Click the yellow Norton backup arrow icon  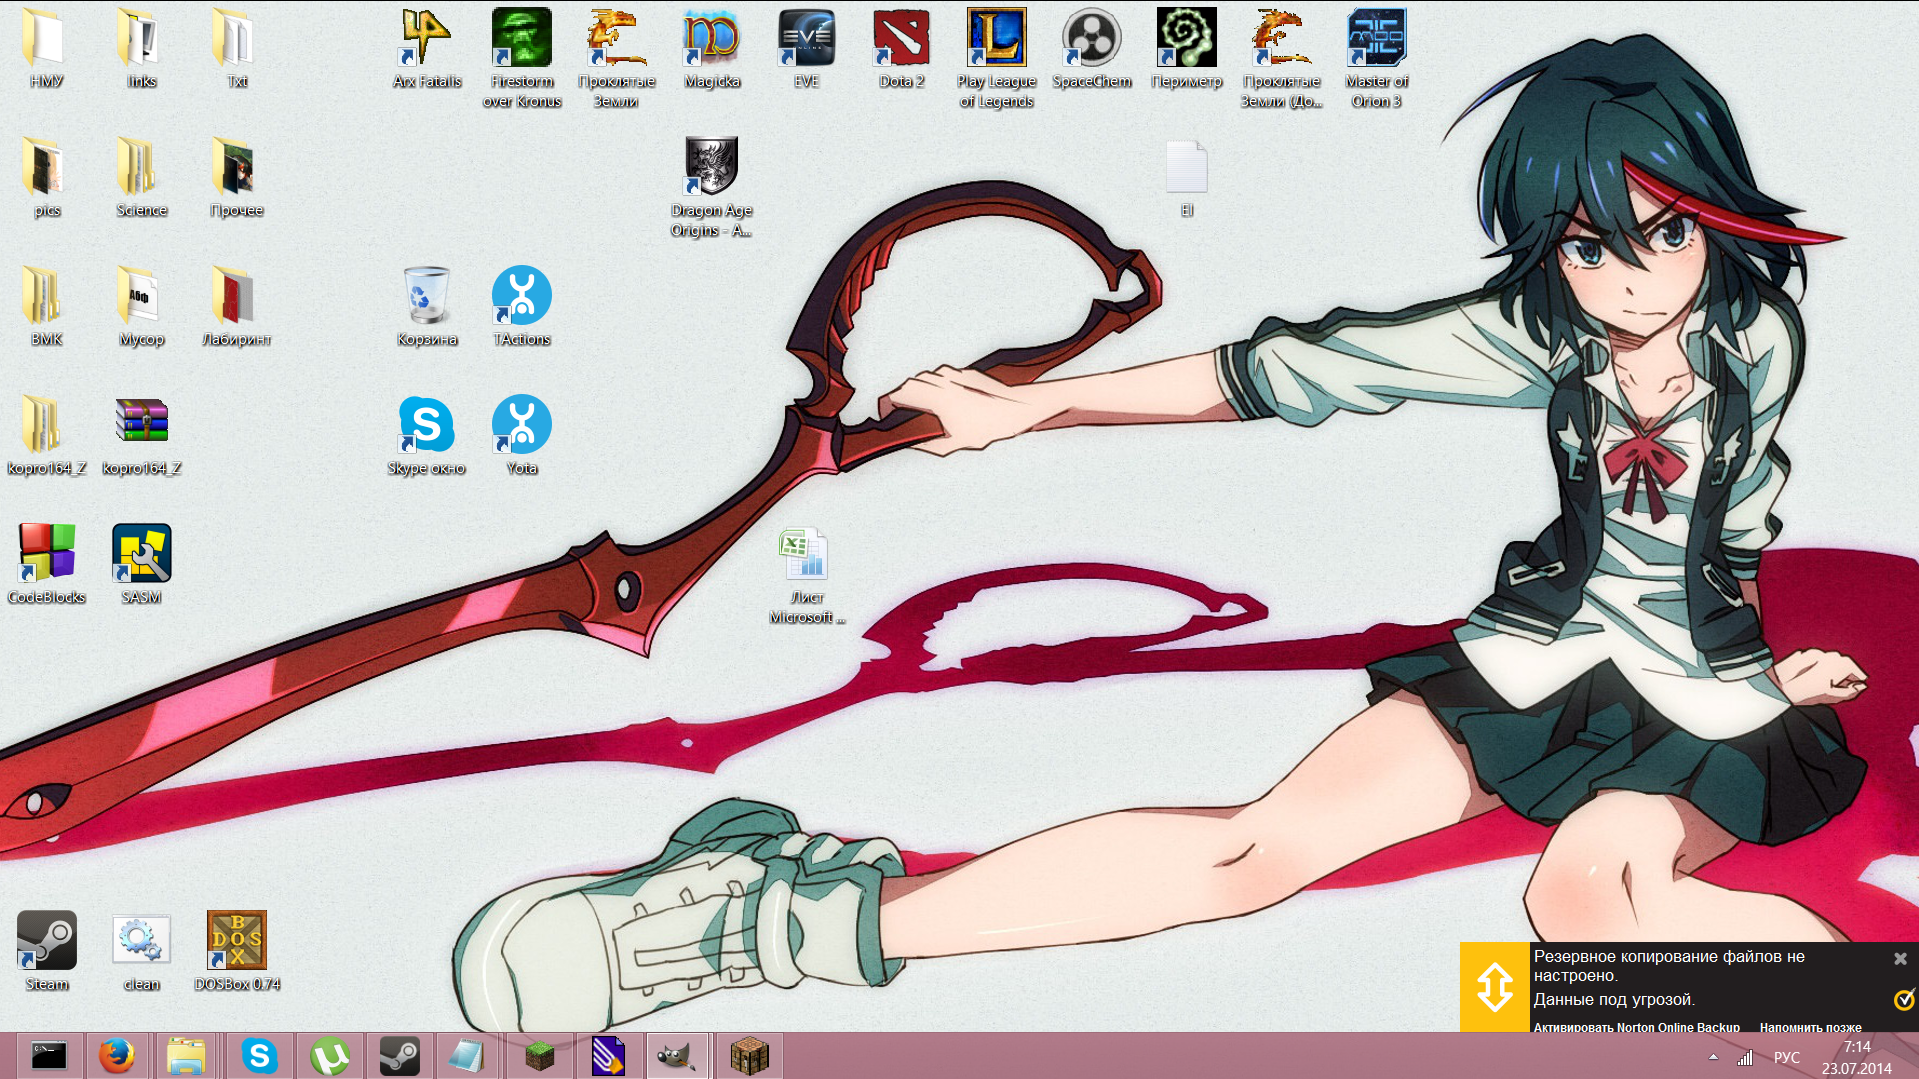tap(1494, 986)
